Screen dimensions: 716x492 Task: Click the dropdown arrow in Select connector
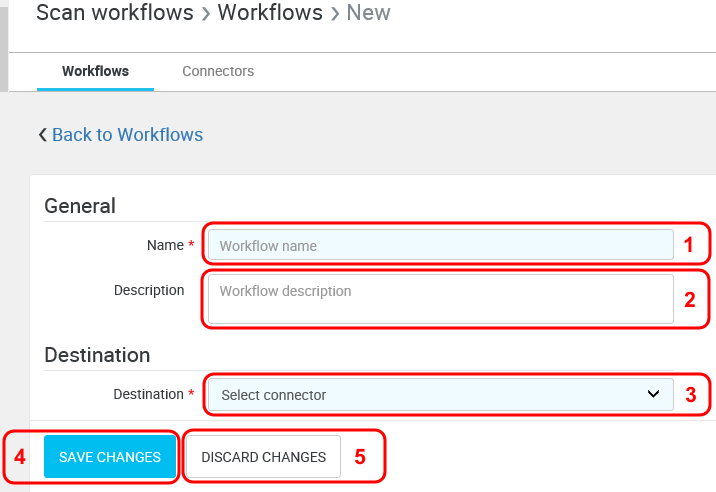tap(654, 394)
